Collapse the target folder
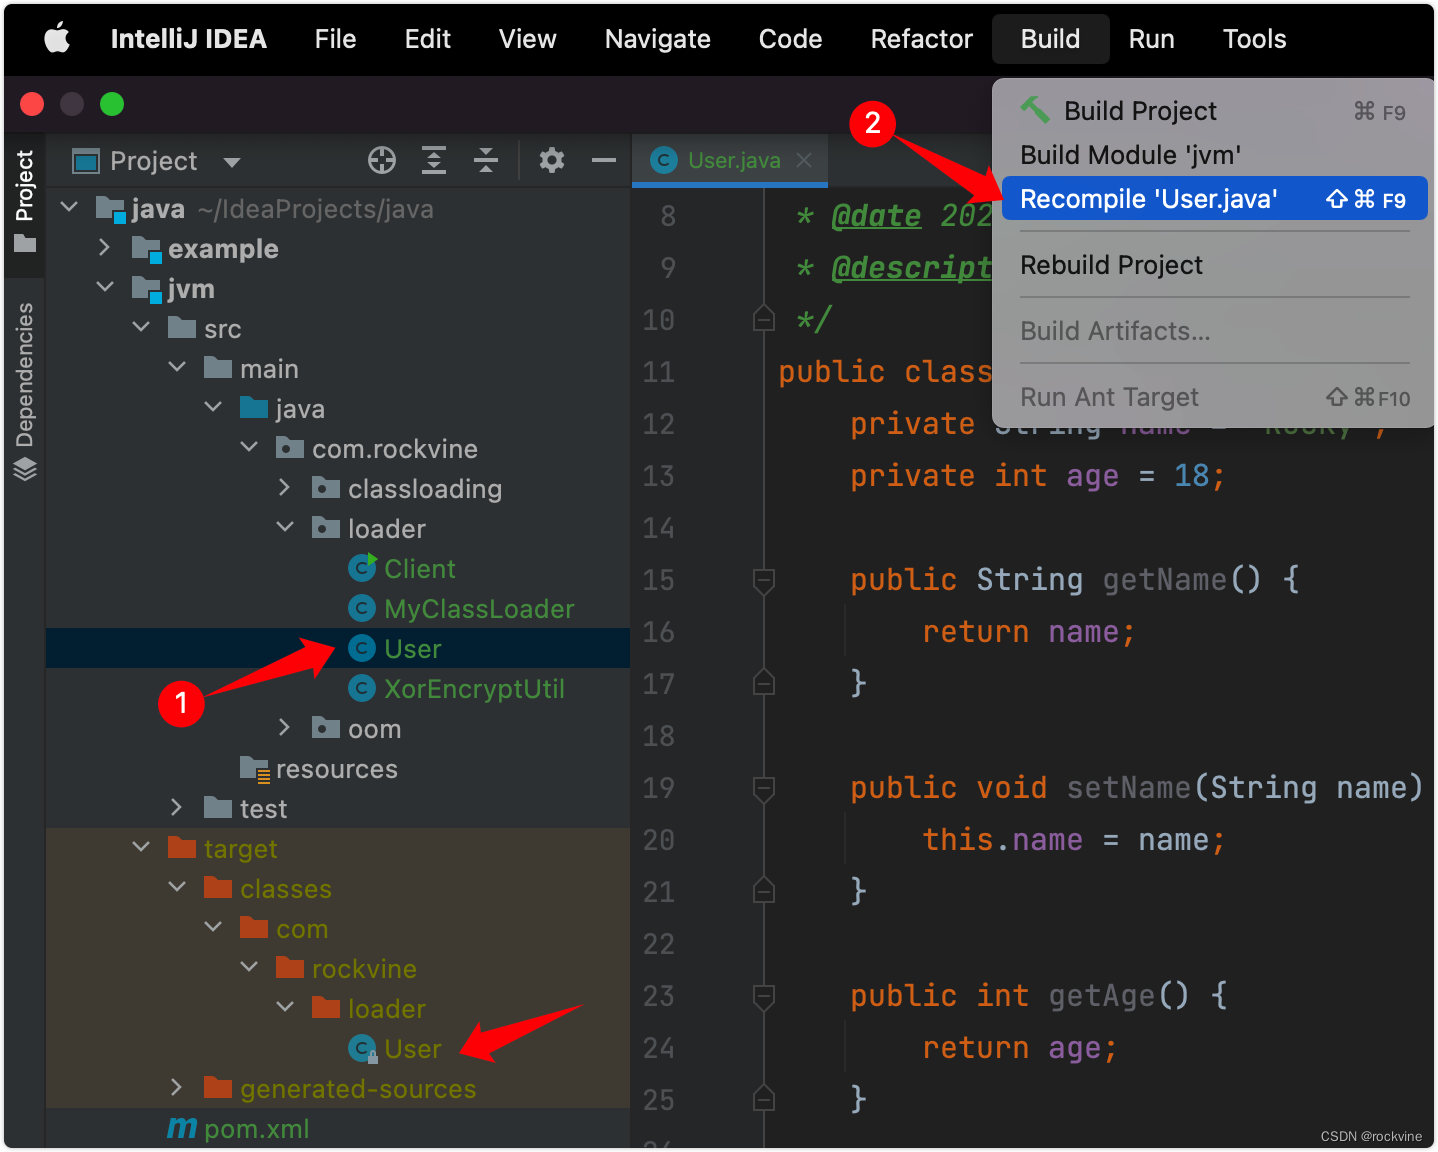 click(141, 847)
